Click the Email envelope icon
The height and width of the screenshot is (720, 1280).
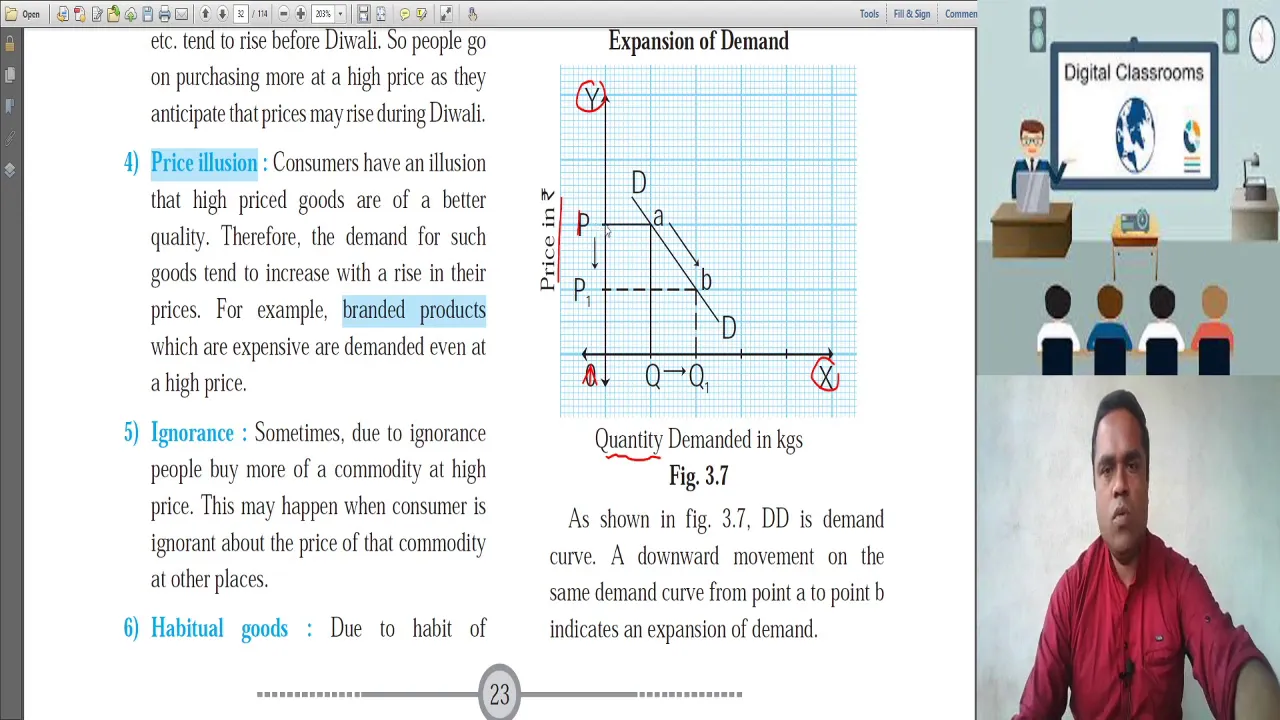[181, 14]
